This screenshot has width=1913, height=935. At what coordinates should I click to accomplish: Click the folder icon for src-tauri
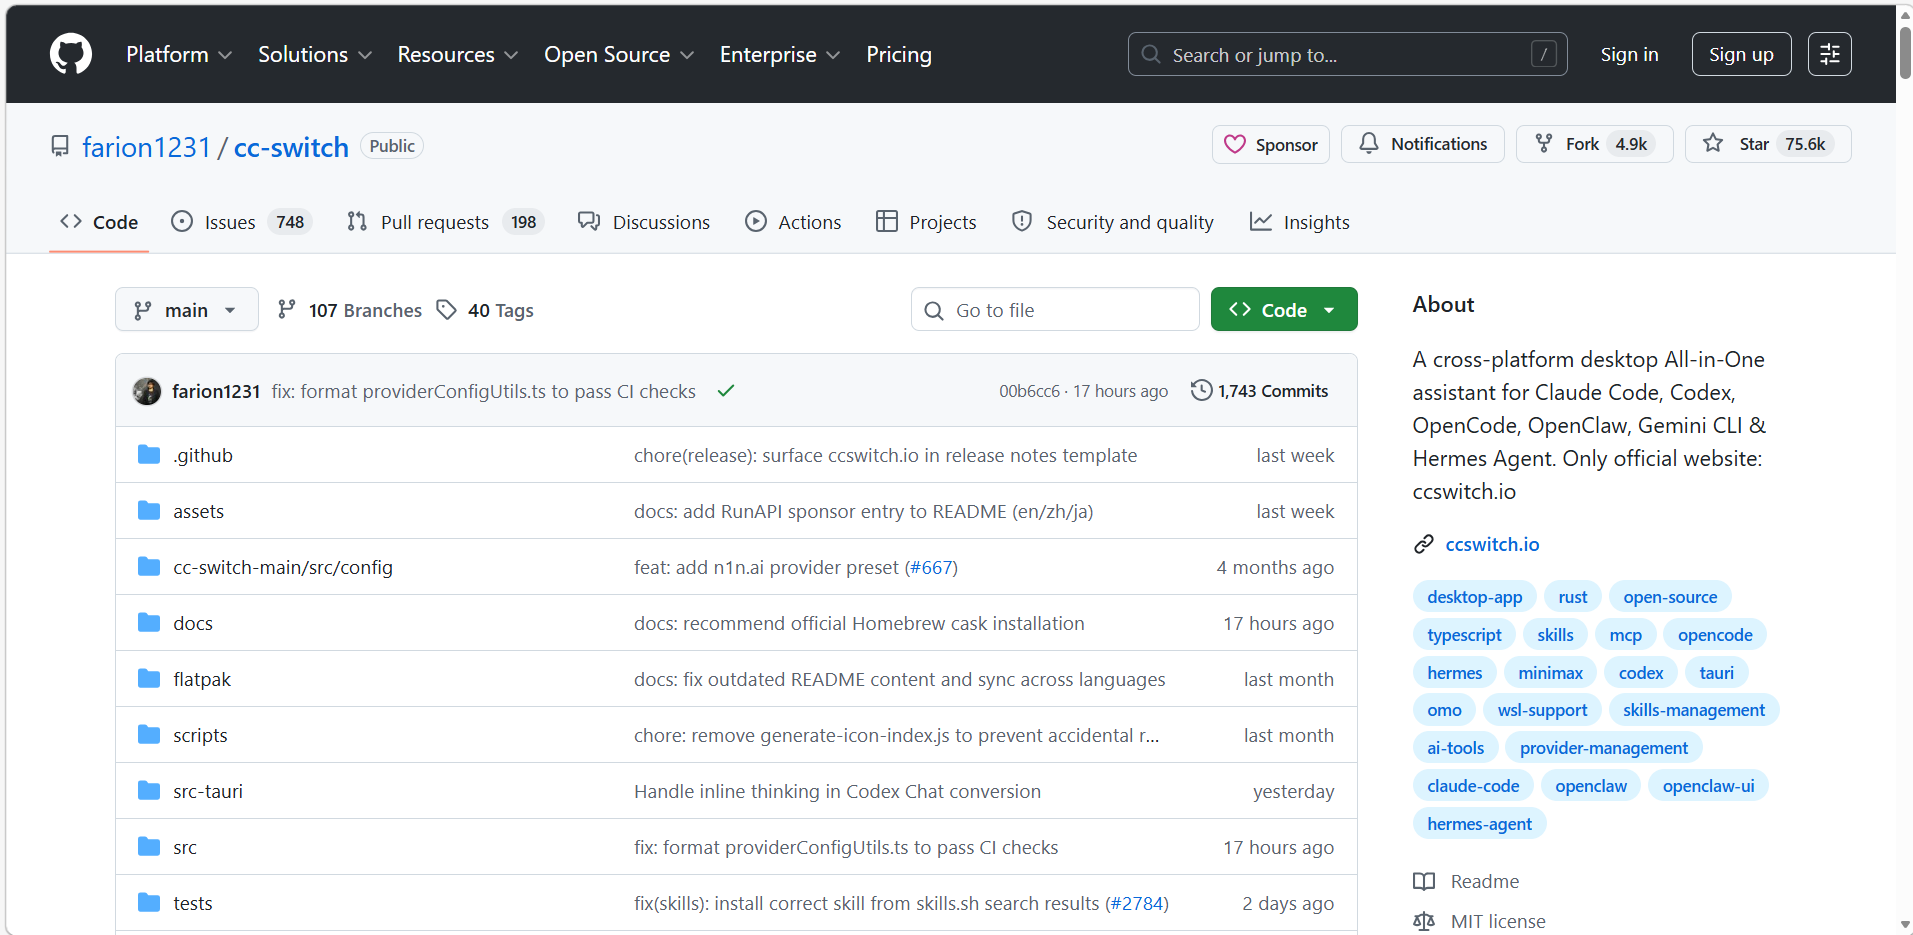click(149, 791)
